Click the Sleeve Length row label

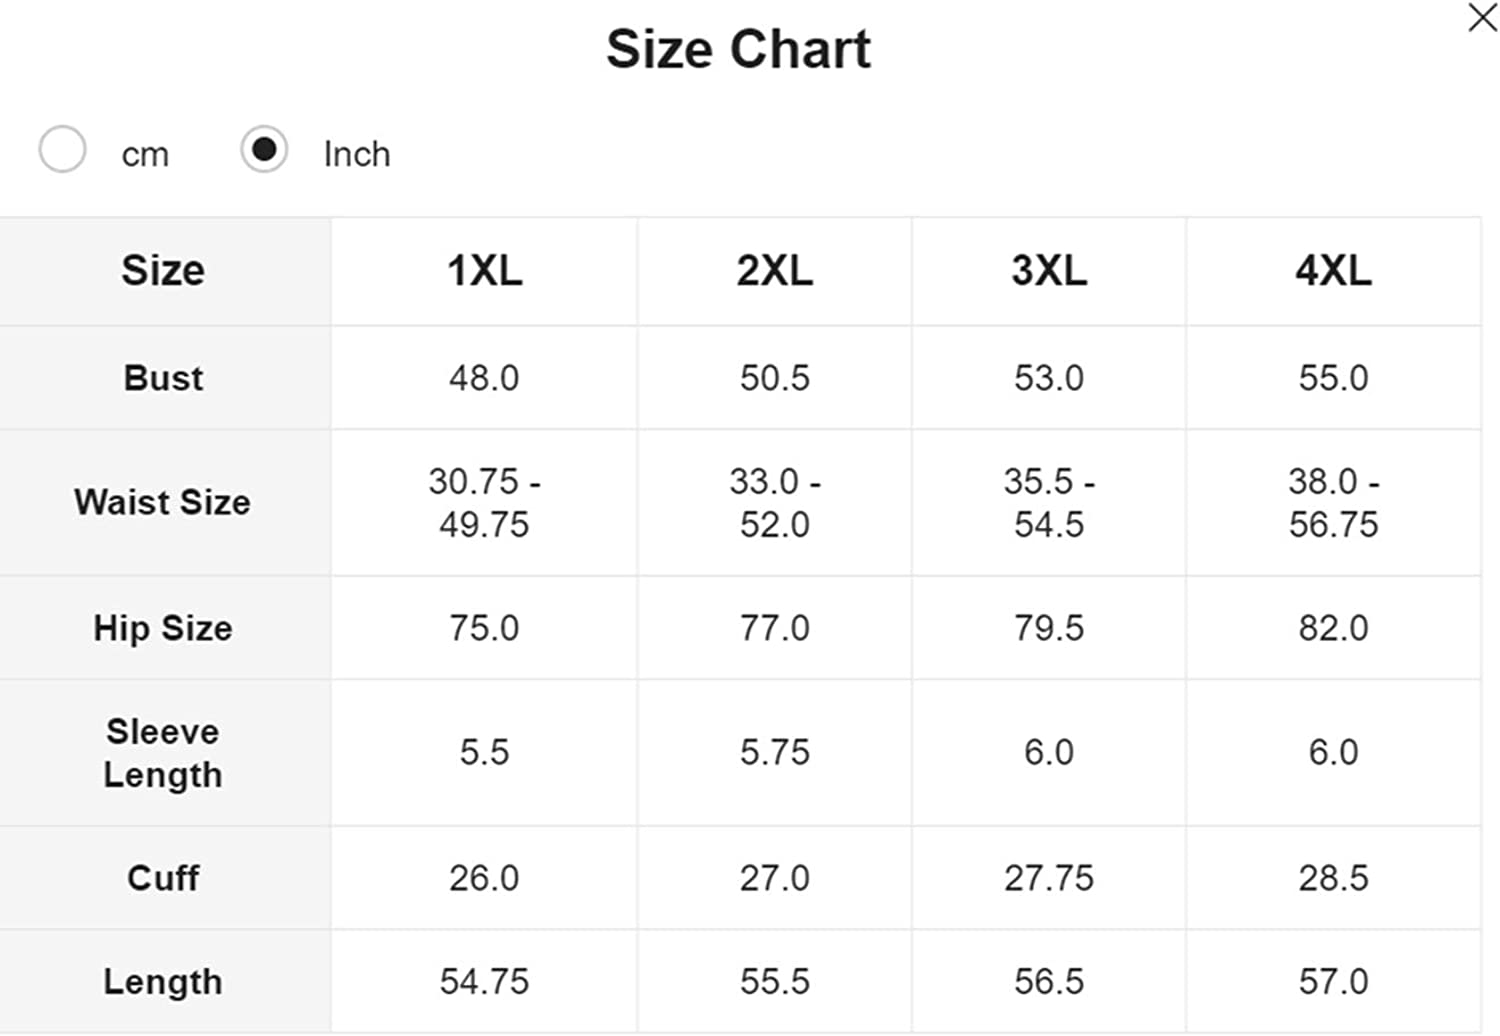(163, 753)
